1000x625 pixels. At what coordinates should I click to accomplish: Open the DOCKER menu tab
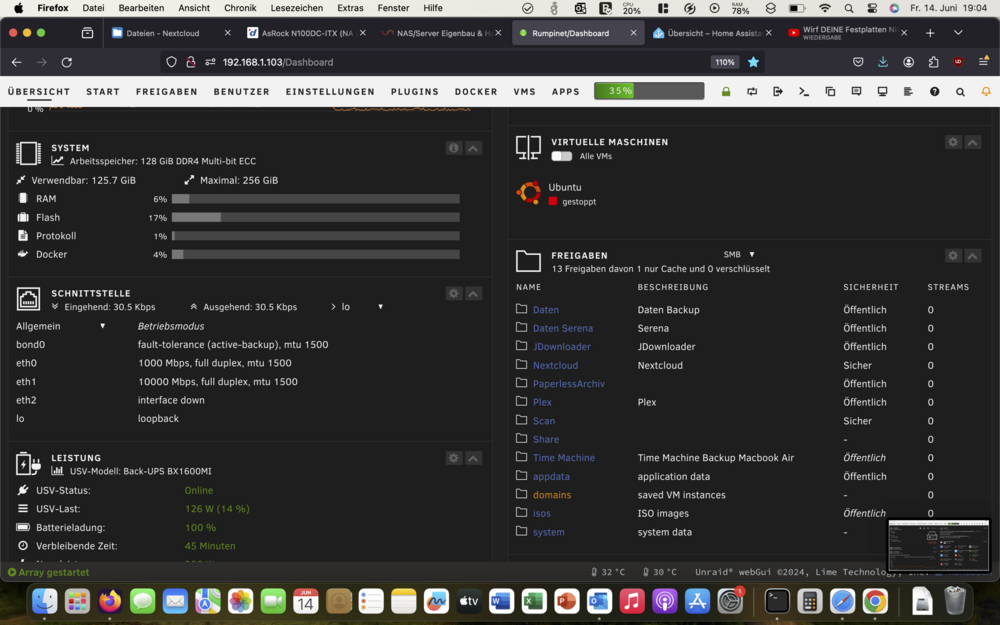pos(476,92)
